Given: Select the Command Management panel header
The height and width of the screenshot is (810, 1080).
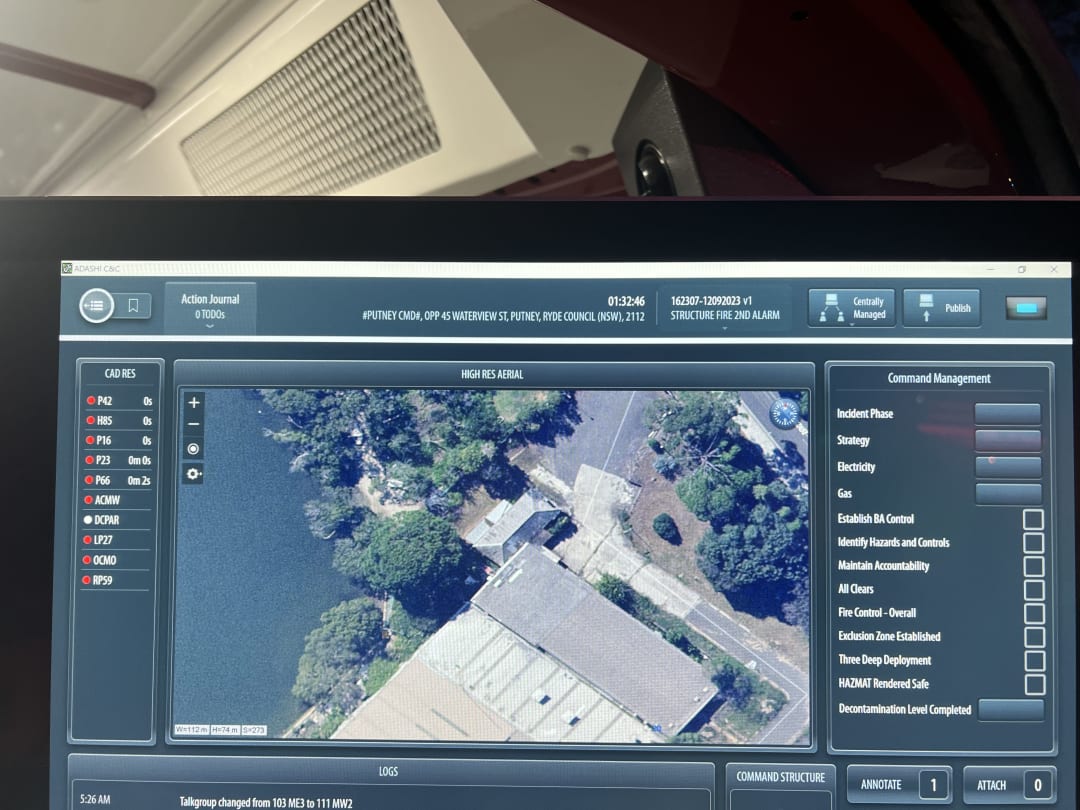Looking at the screenshot, I should 939,378.
